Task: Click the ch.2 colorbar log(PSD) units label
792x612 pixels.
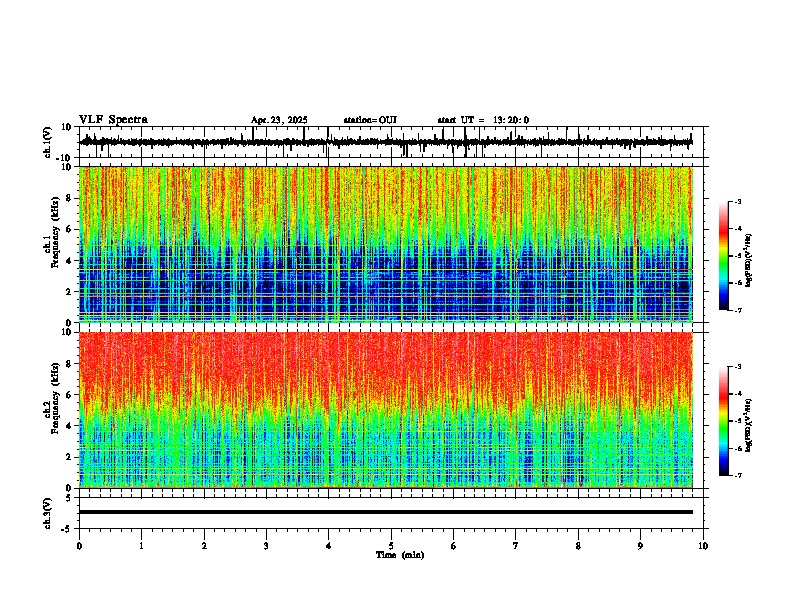Action: coord(749,425)
